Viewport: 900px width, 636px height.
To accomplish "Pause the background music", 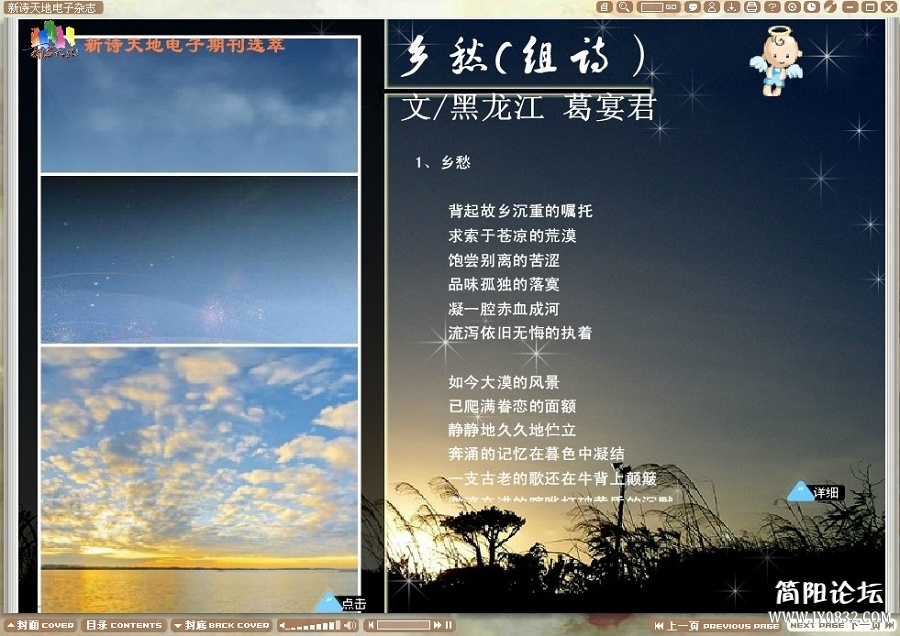I will [x=448, y=625].
